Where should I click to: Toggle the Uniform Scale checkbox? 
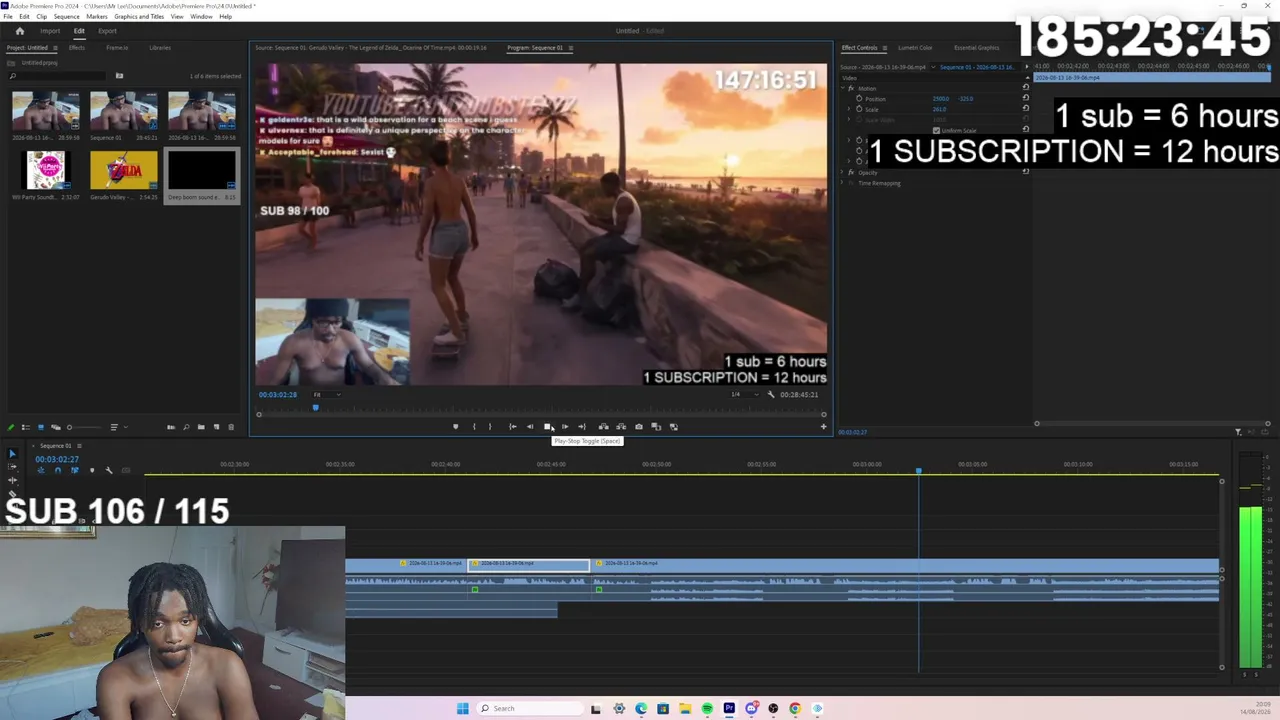click(936, 131)
